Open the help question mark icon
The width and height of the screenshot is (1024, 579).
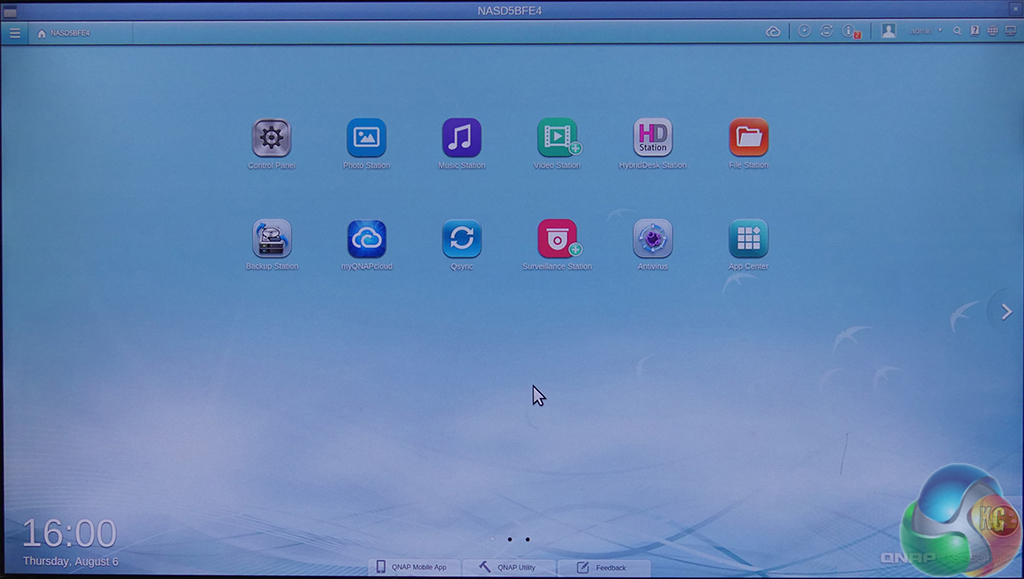tap(974, 31)
